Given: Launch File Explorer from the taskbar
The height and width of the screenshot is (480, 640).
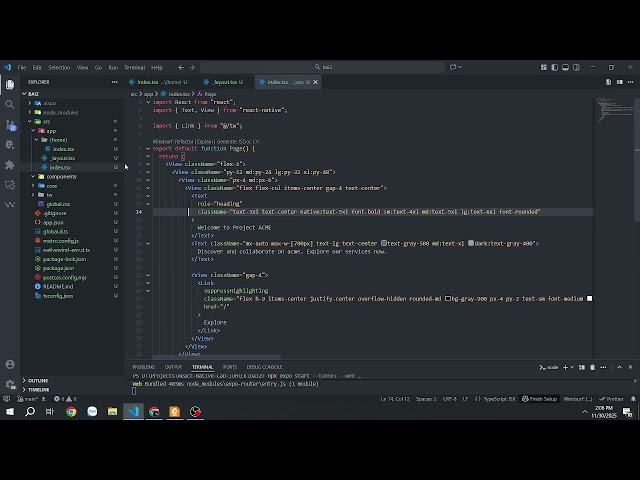Looking at the screenshot, I should pyautogui.click(x=112, y=412).
